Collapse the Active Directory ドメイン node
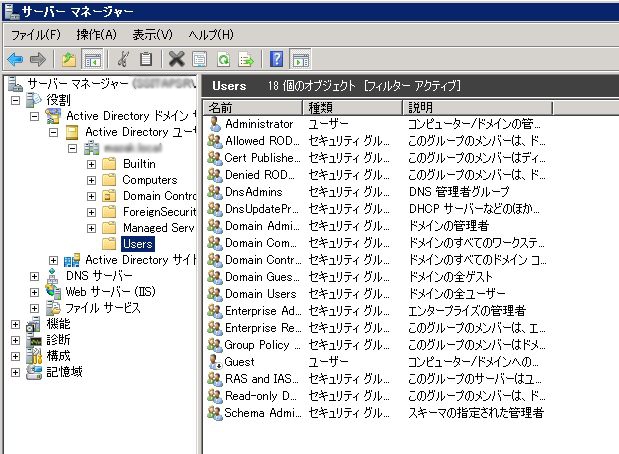Image resolution: width=619 pixels, height=454 pixels. [34, 116]
